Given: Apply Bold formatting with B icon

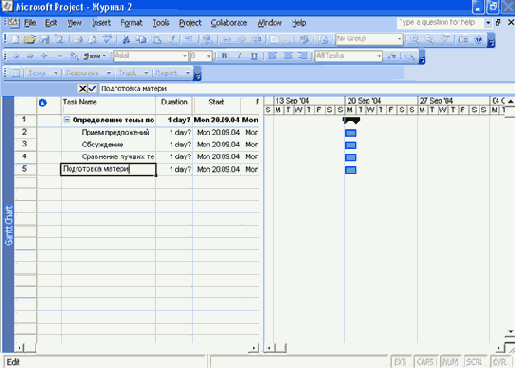Looking at the screenshot, I should tap(224, 56).
